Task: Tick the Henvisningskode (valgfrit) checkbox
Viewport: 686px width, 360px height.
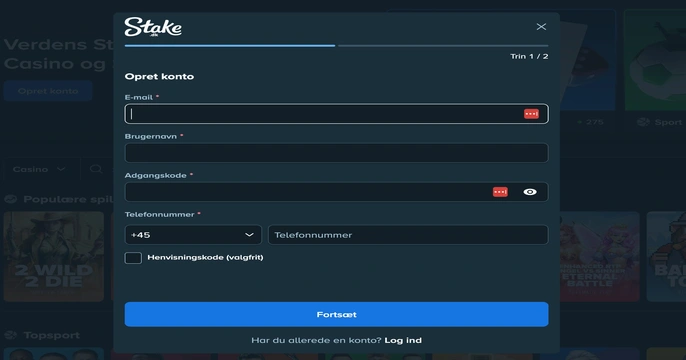Action: coord(133,258)
